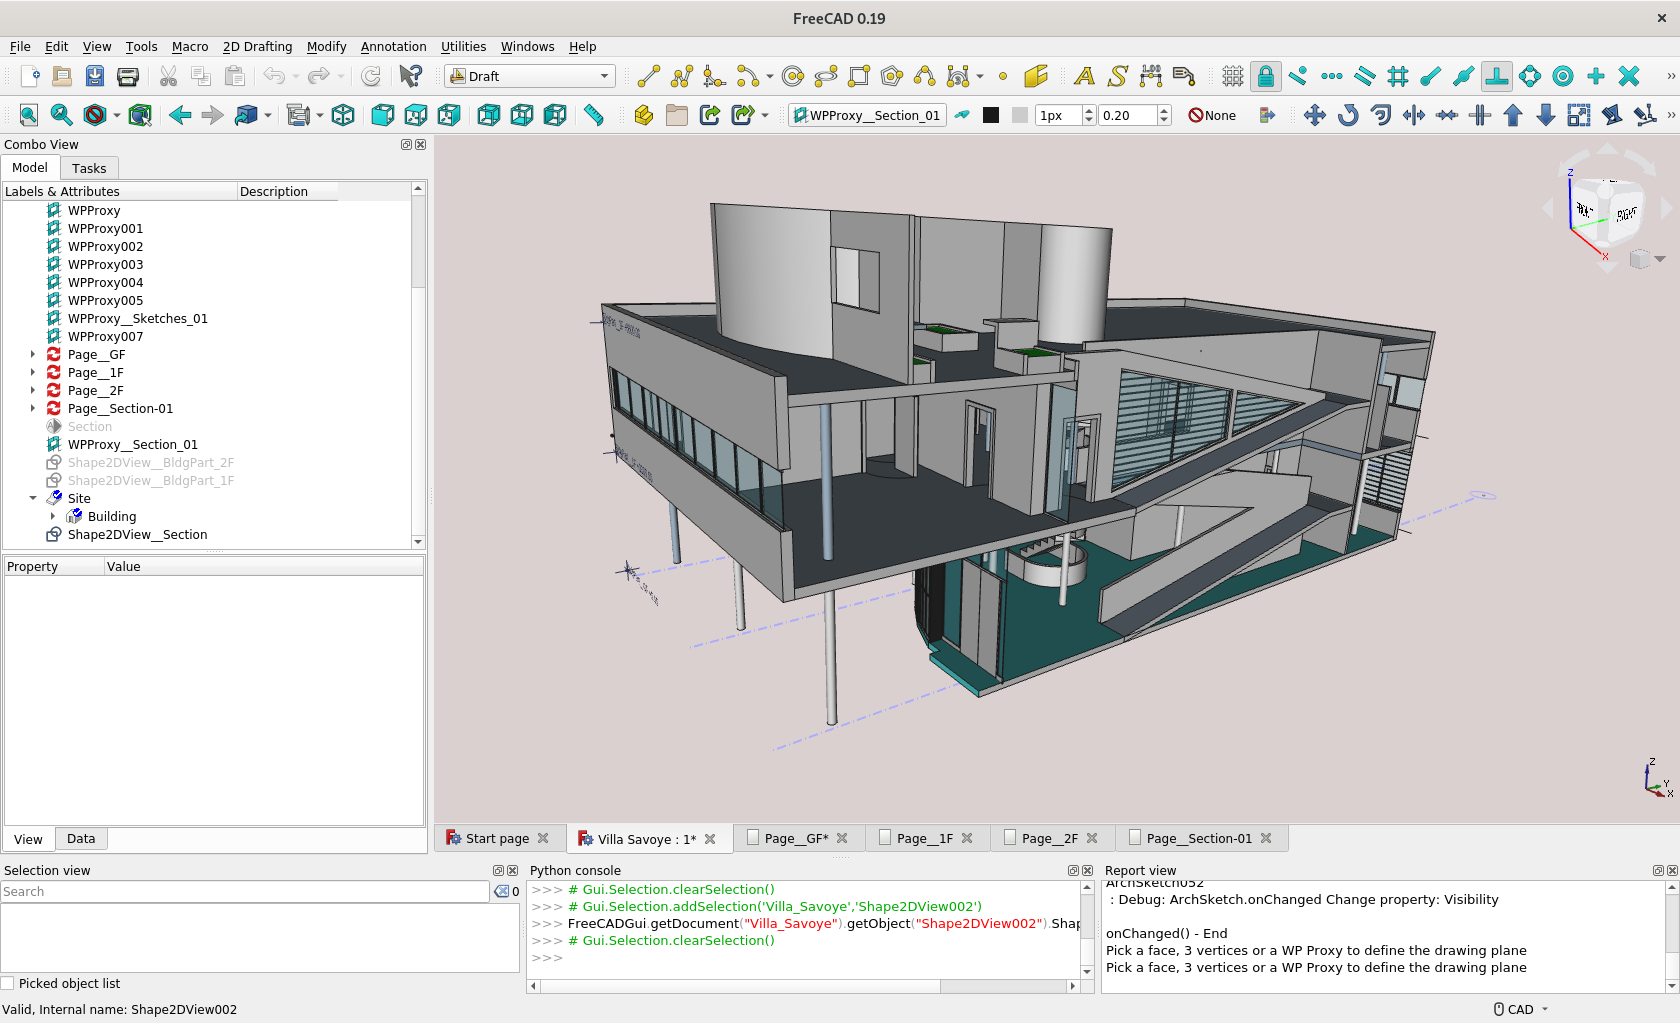This screenshot has height=1023, width=1680.
Task: Check the Picked object list checkbox
Action: point(8,983)
